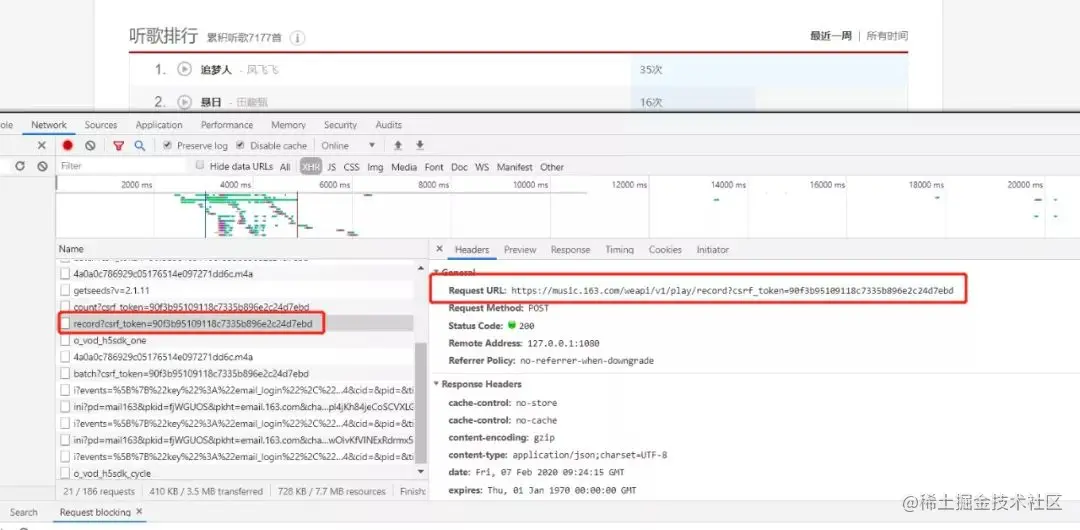This screenshot has width=1080, height=530.
Task: Click the request list scrollbar's down arrow
Action: click(421, 471)
